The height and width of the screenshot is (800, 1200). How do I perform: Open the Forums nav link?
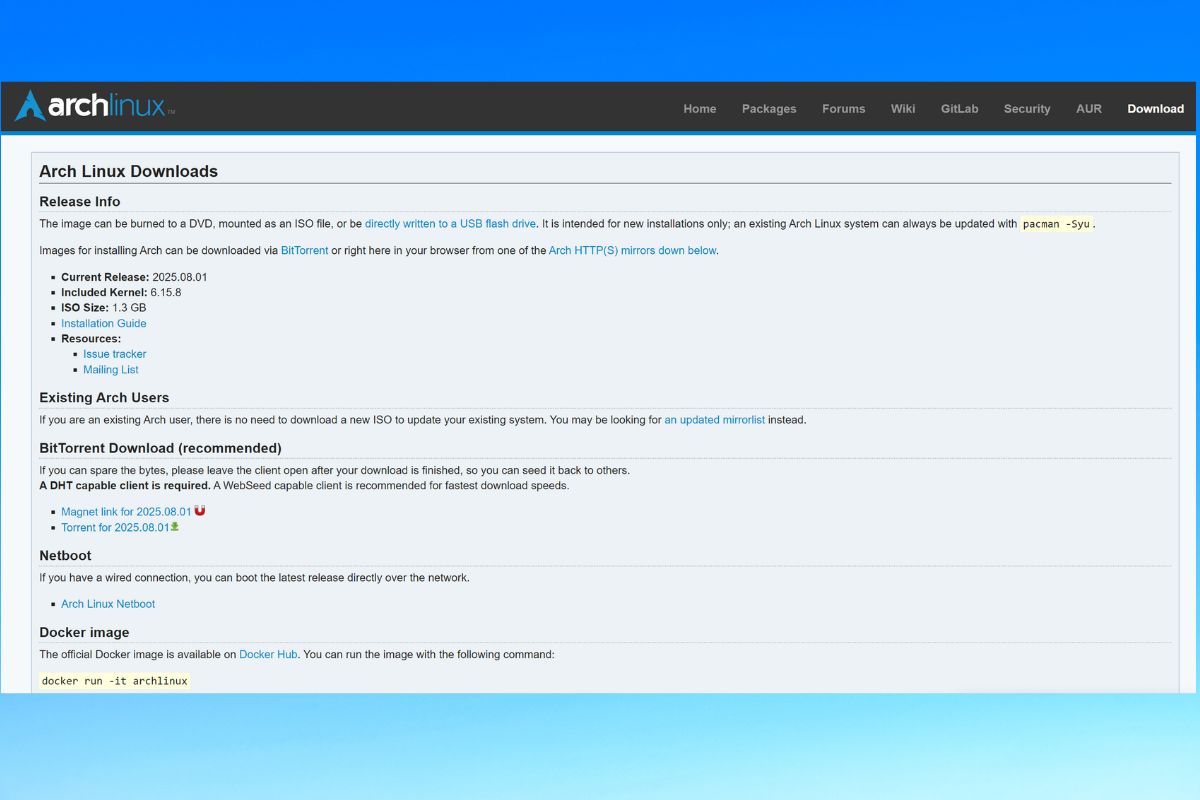tap(844, 109)
